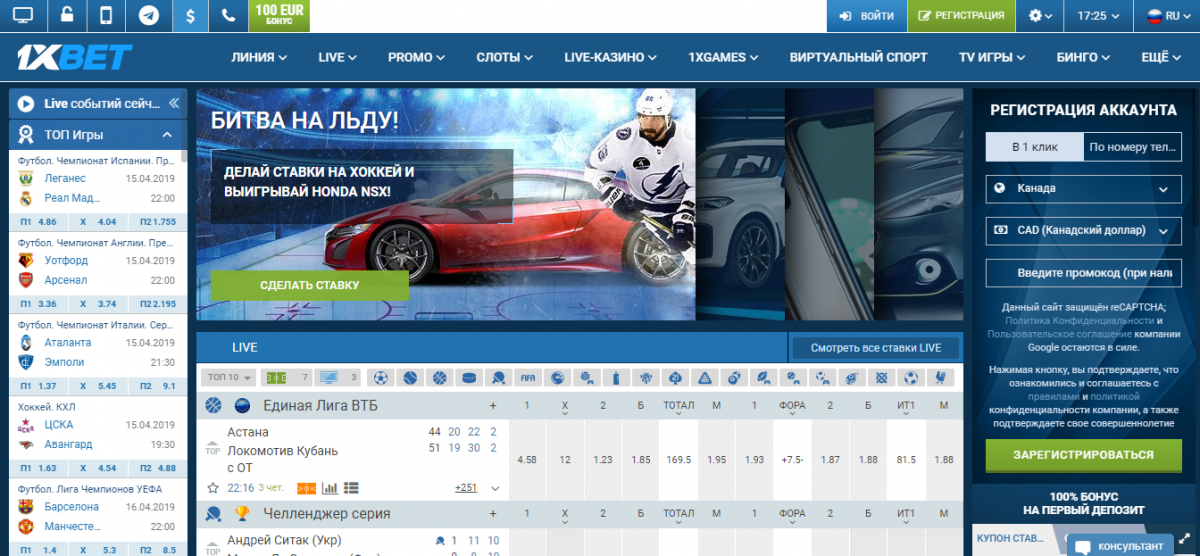
Task: Click the trophy icon beside Челленджер серия
Action: click(x=241, y=513)
